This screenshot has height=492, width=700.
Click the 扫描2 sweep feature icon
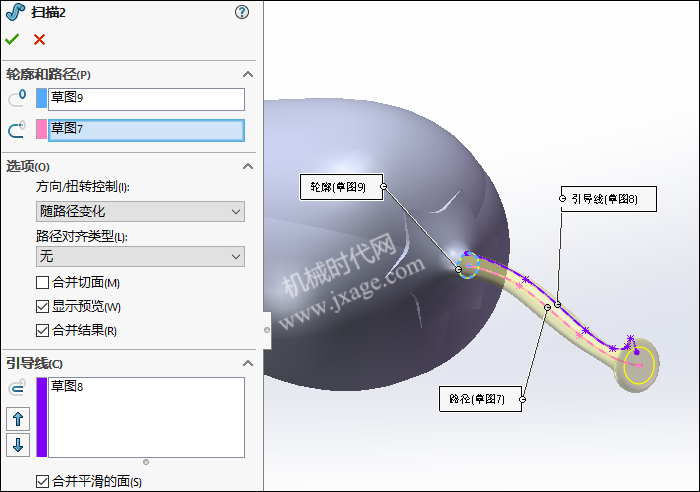point(15,12)
